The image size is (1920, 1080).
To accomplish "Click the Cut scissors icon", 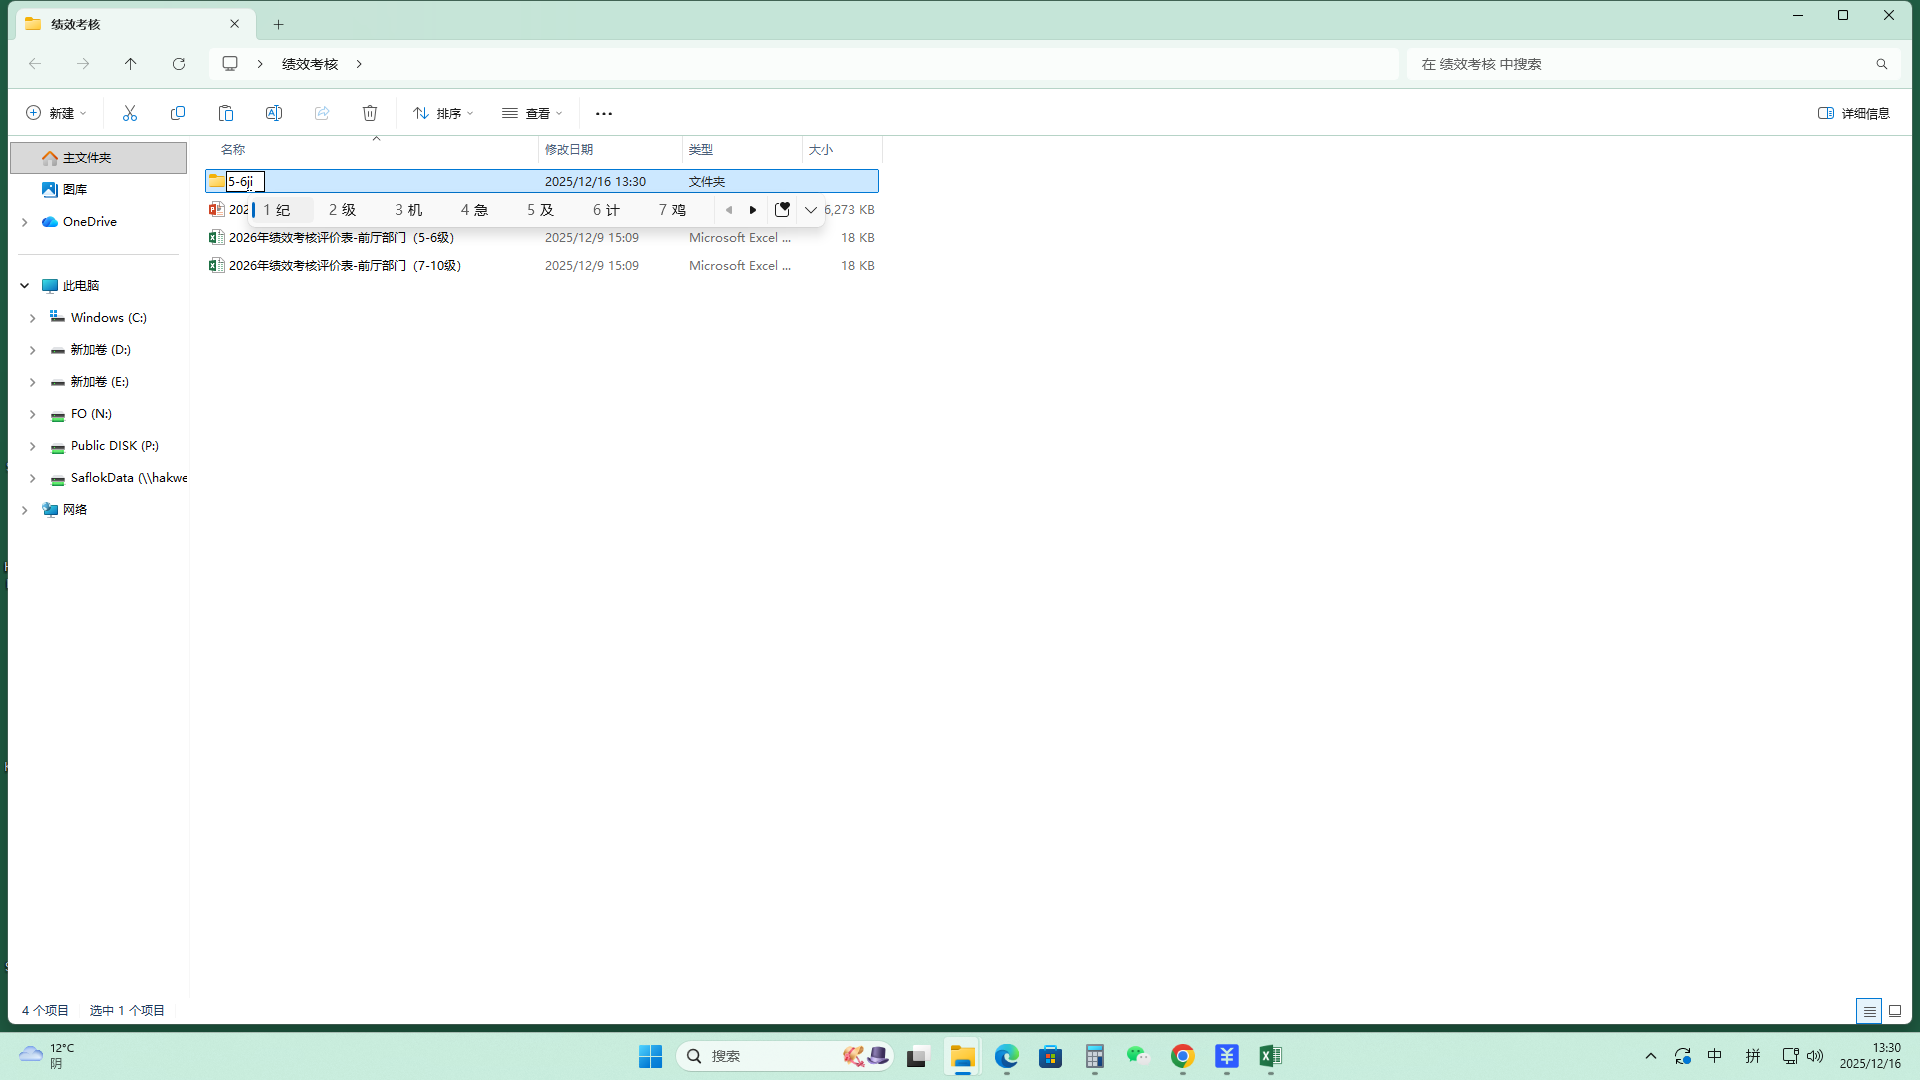I will pyautogui.click(x=130, y=113).
